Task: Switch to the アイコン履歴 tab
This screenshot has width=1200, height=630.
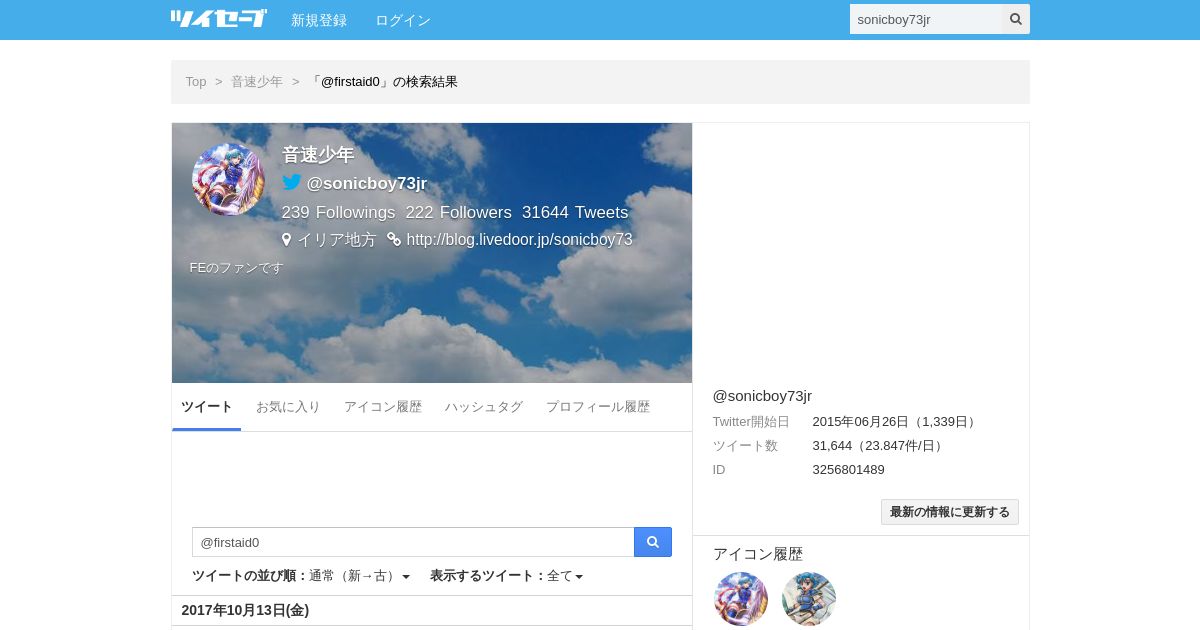Action: coord(383,407)
